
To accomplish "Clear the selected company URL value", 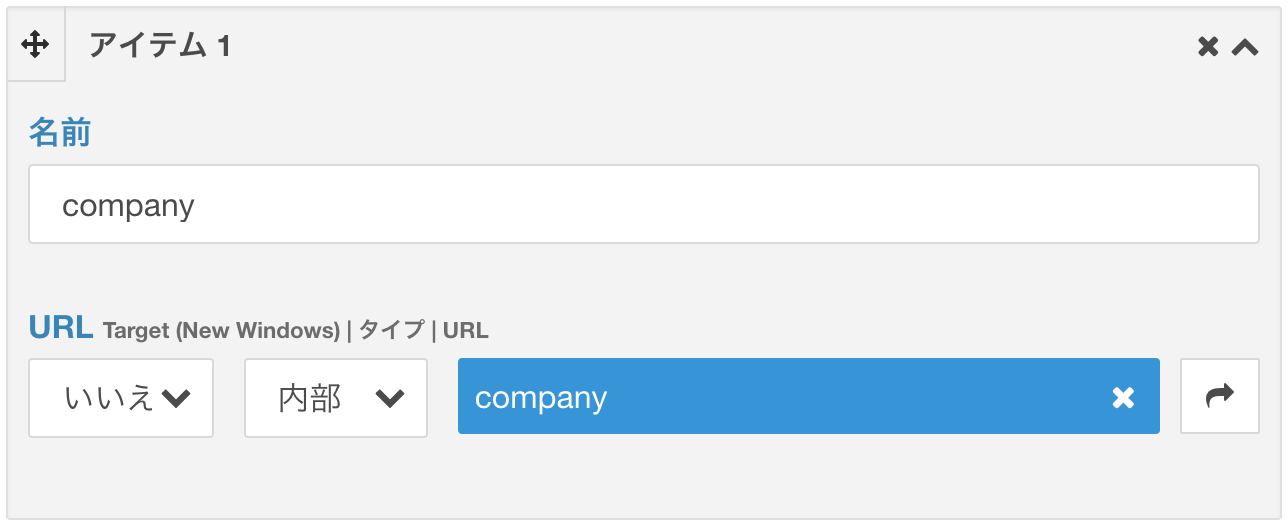I will click(x=1123, y=398).
